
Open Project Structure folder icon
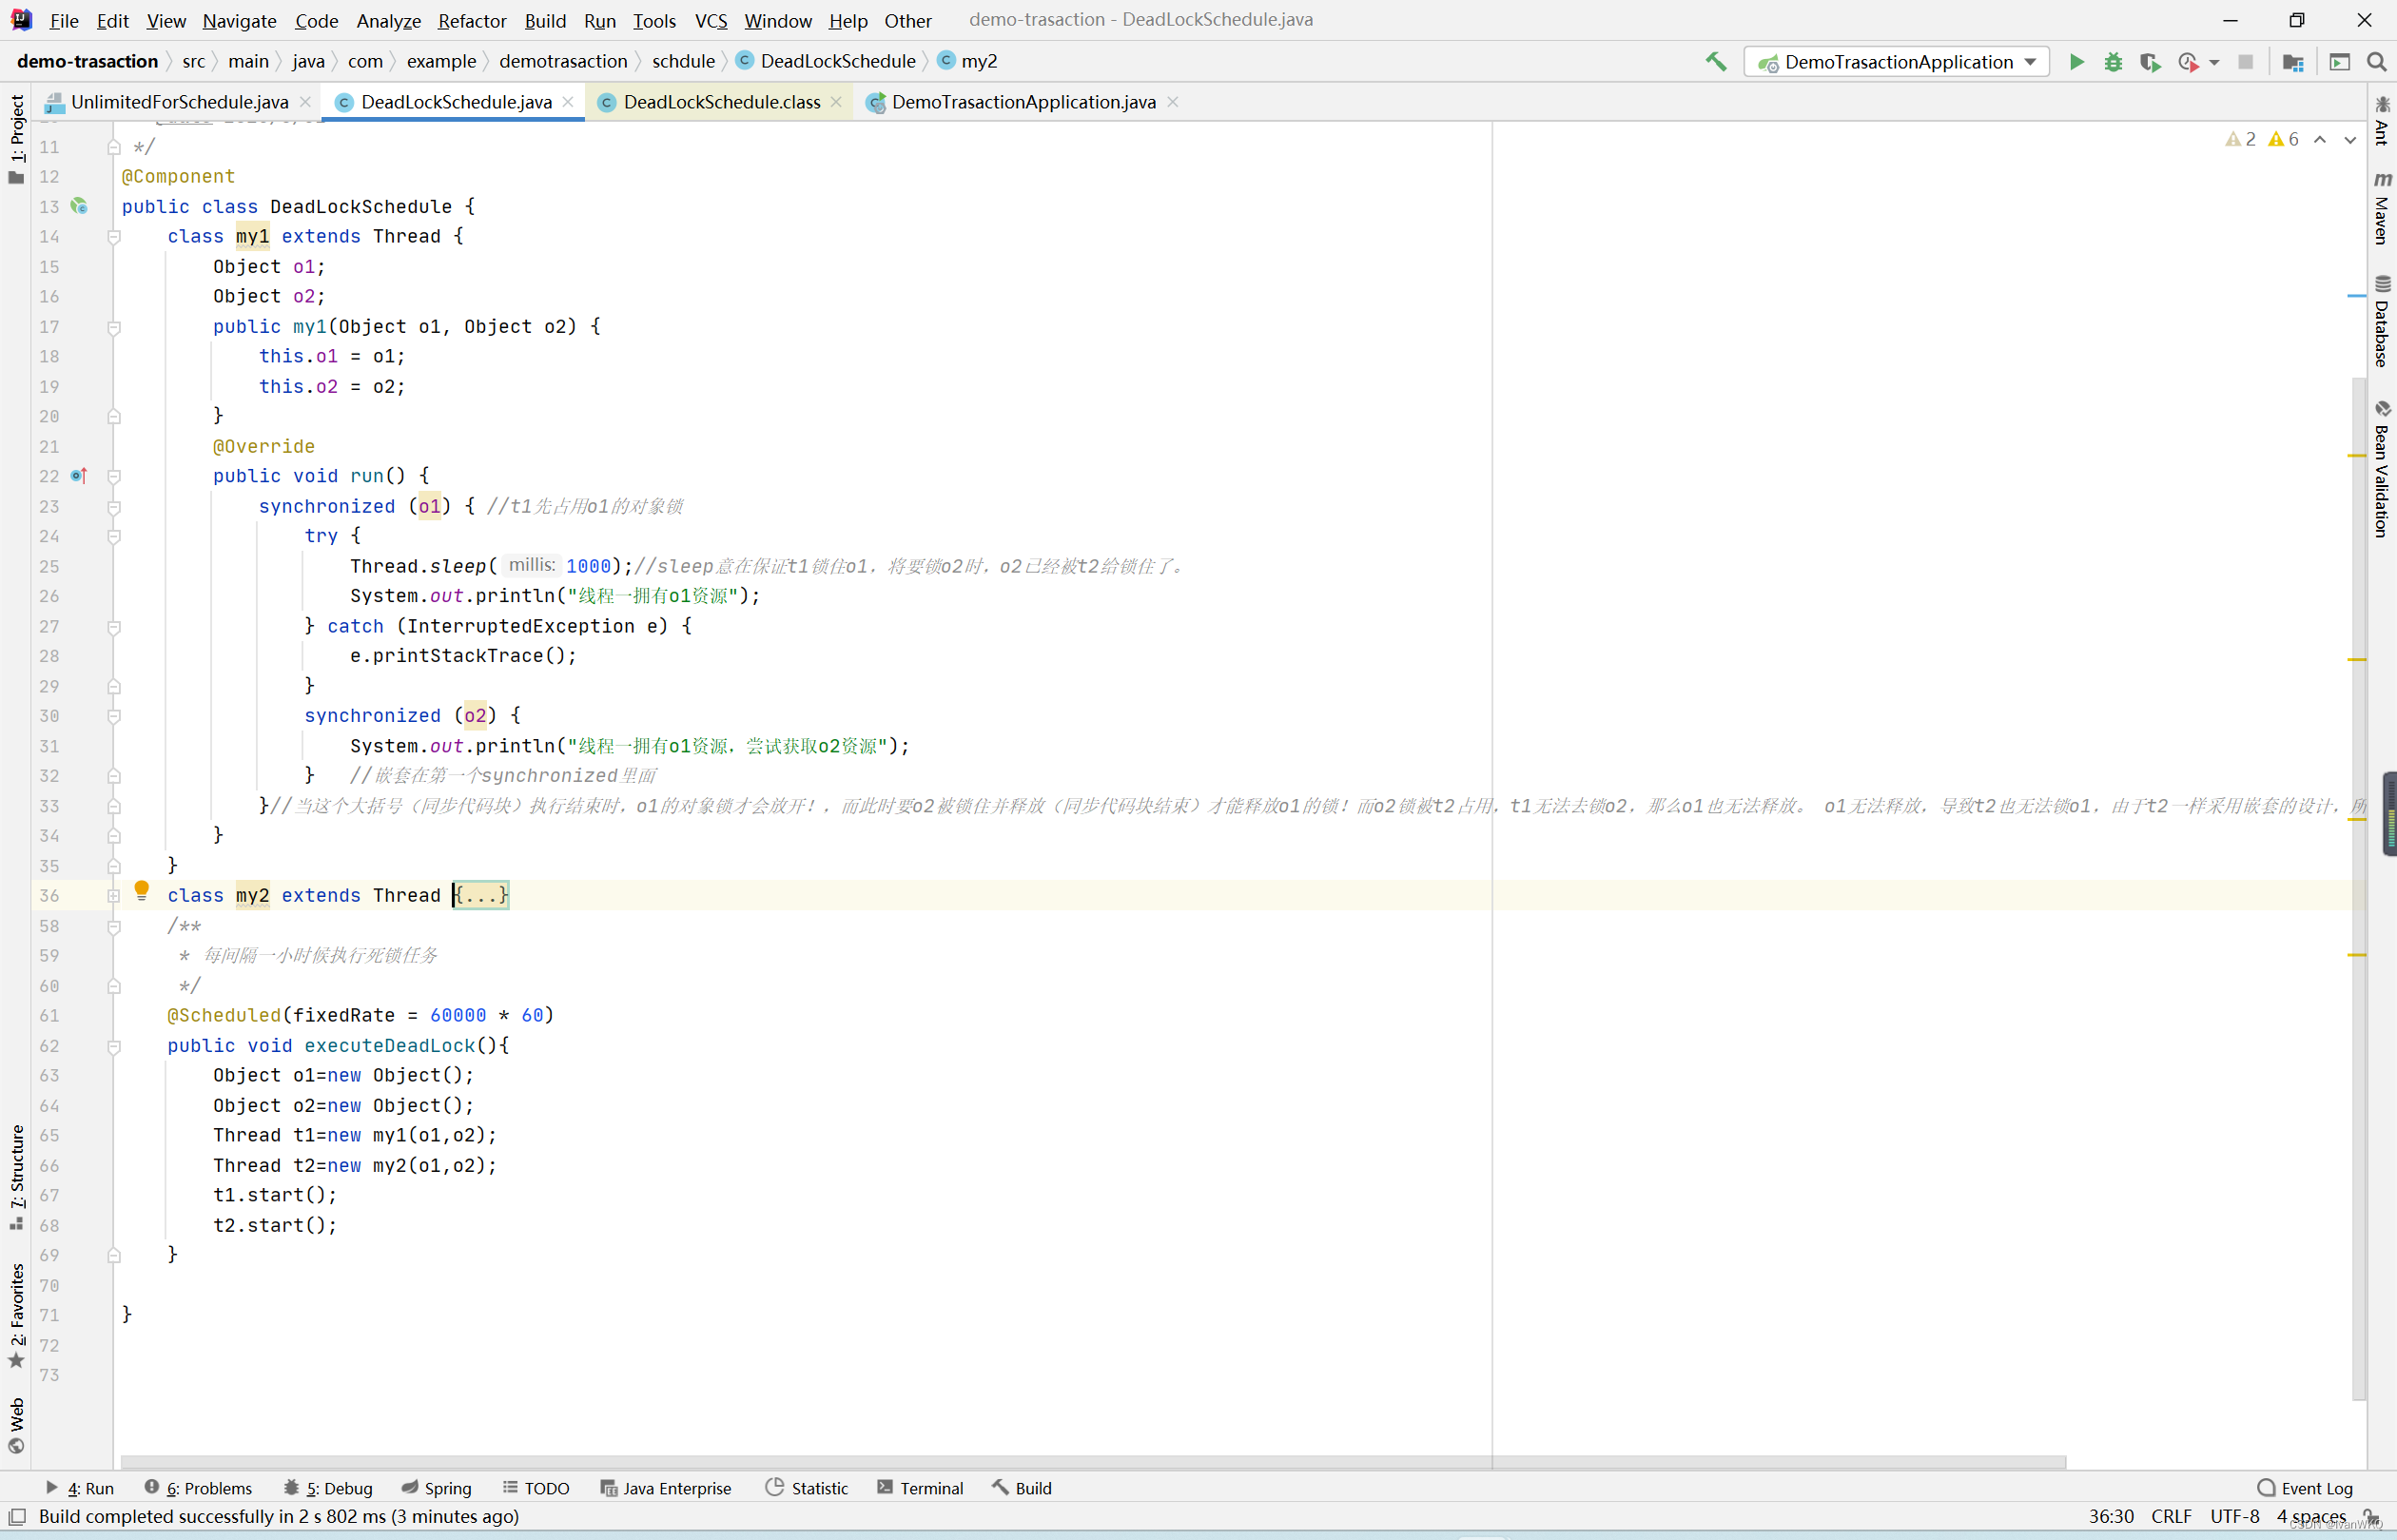pyautogui.click(x=2293, y=62)
